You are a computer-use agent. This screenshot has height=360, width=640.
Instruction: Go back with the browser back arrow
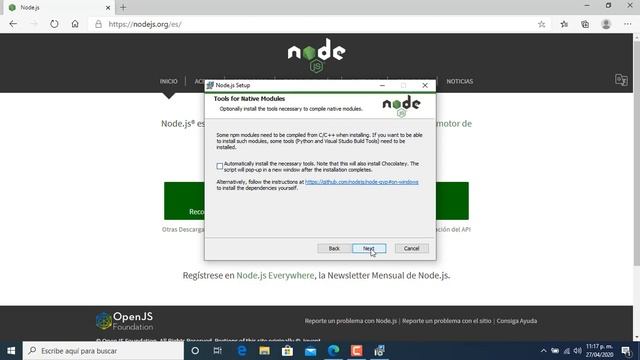[x=13, y=24]
